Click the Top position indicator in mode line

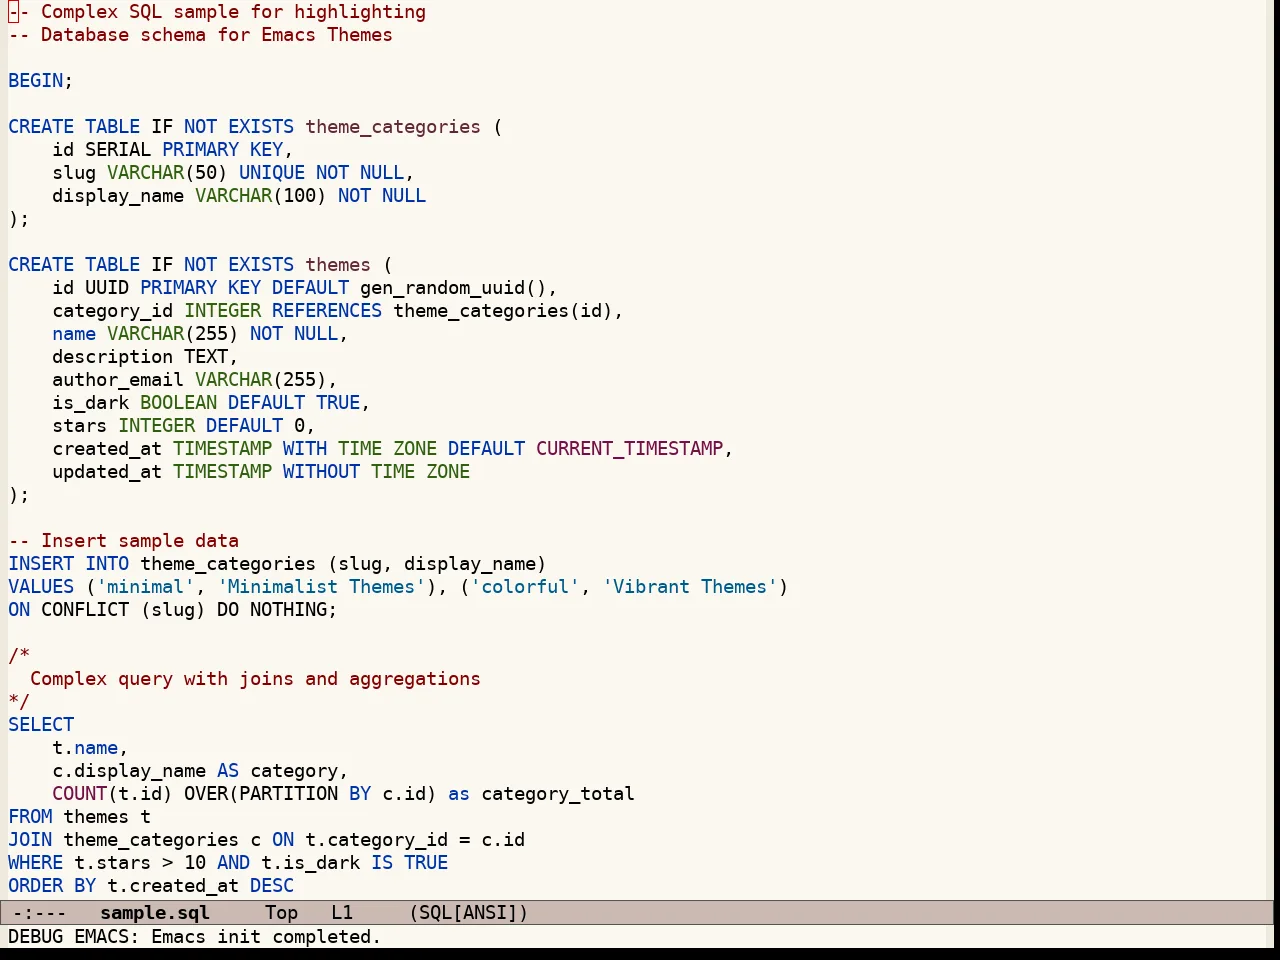281,912
